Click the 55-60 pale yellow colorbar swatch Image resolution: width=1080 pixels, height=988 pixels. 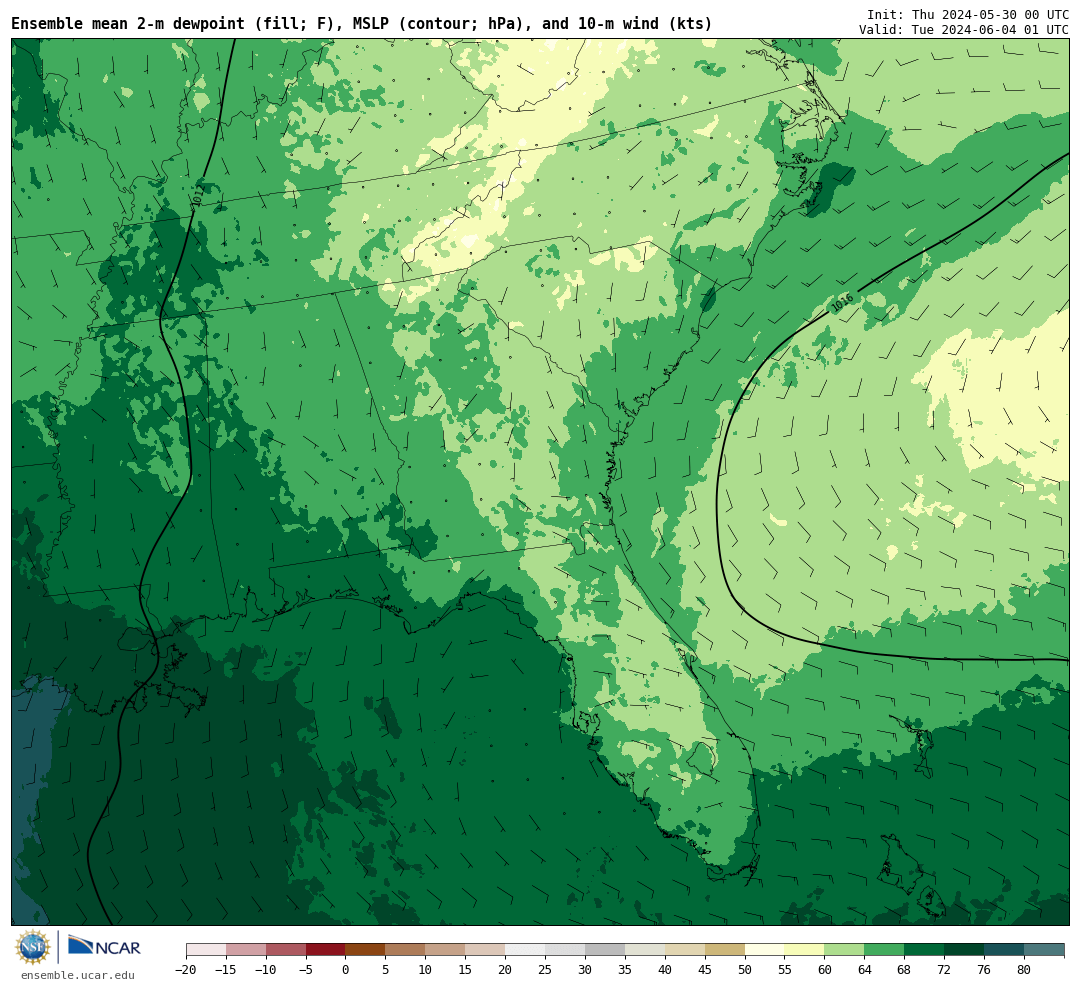[x=804, y=950]
